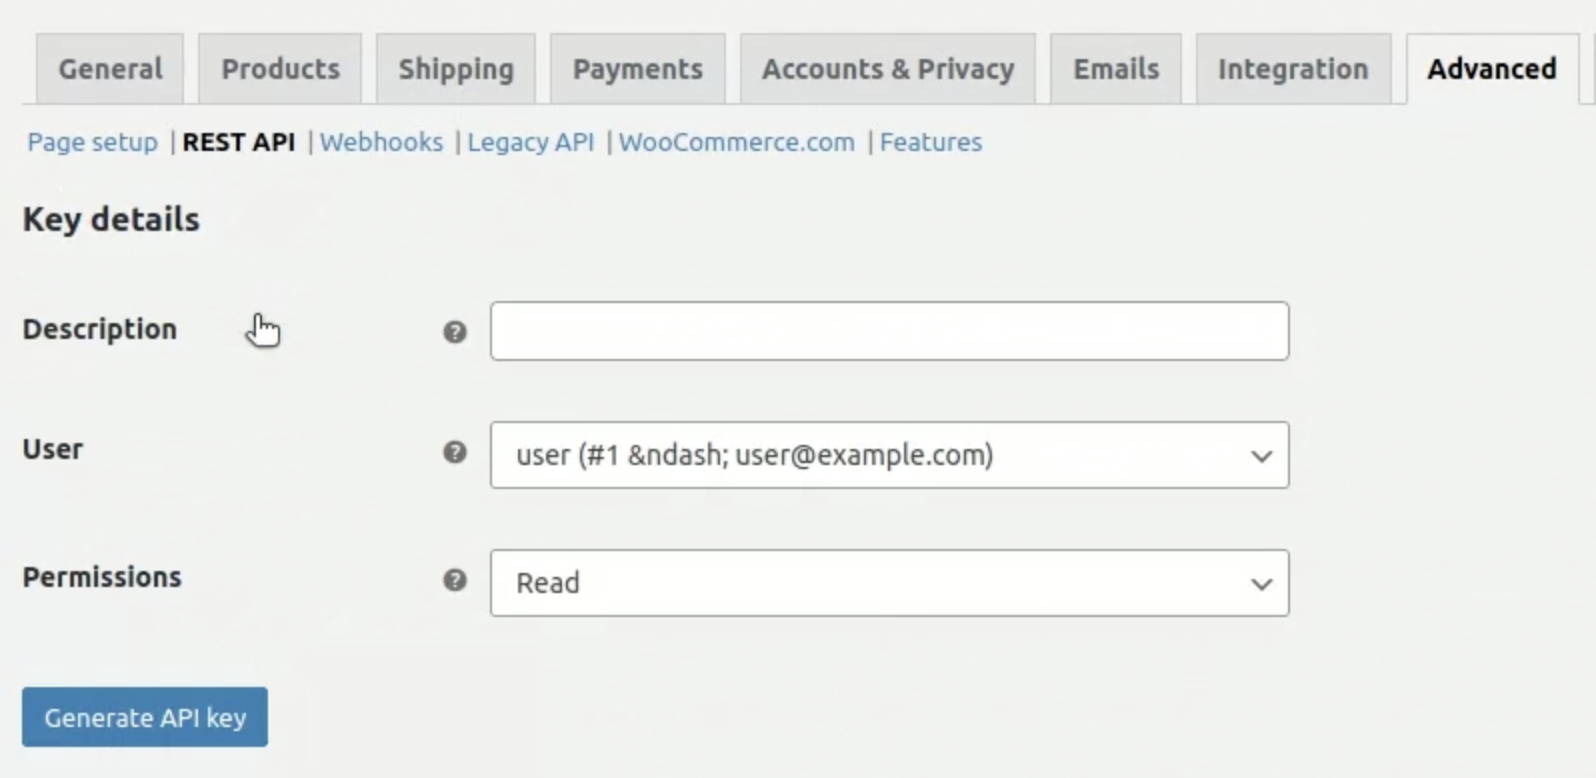
Task: Open the Accounts & Privacy tab
Action: 888,69
